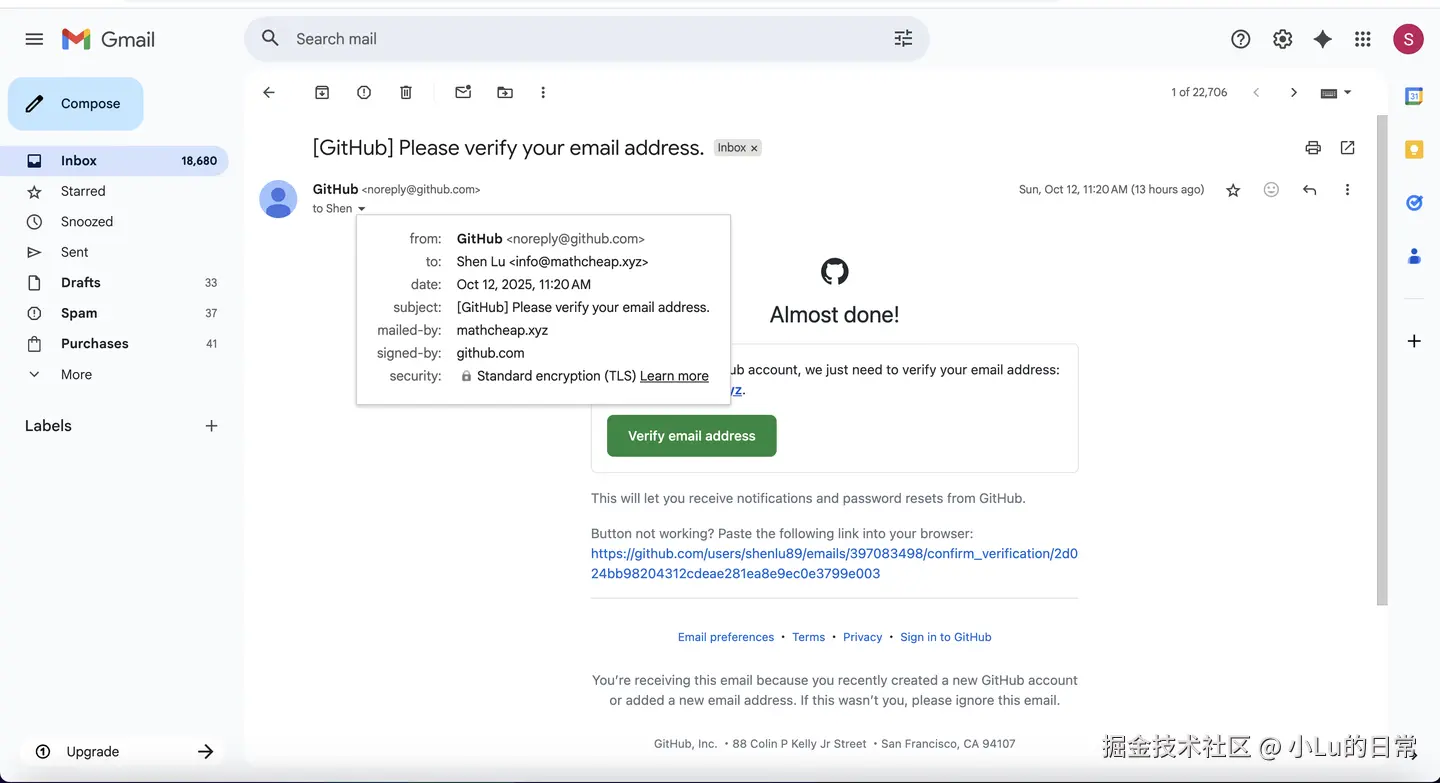
Task: Focus the Search mail field
Action: [586, 39]
